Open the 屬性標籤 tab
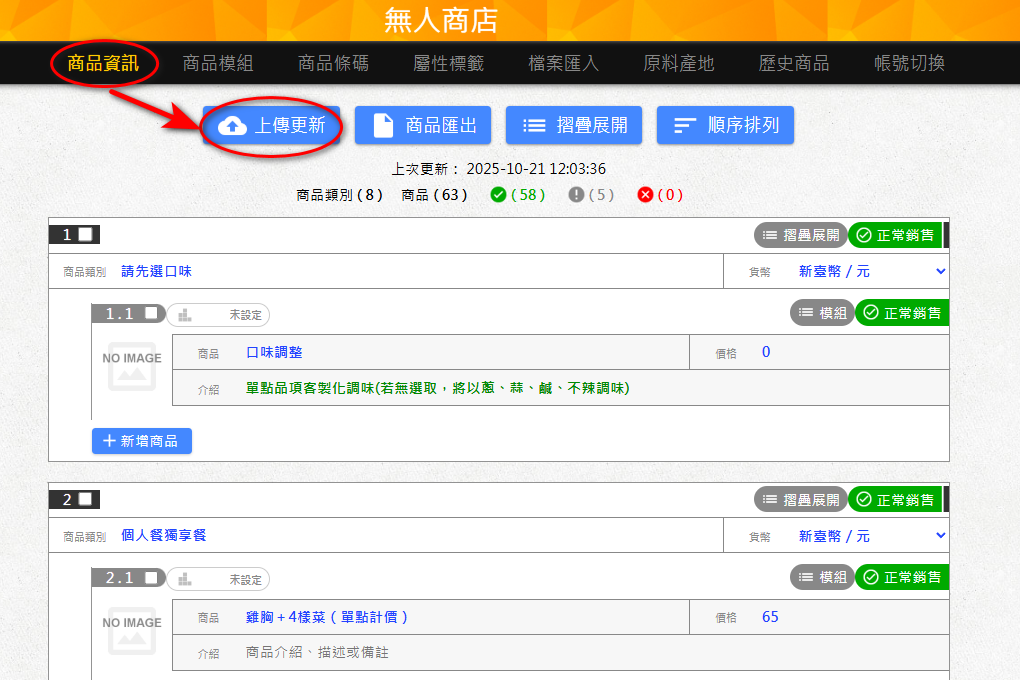 448,64
